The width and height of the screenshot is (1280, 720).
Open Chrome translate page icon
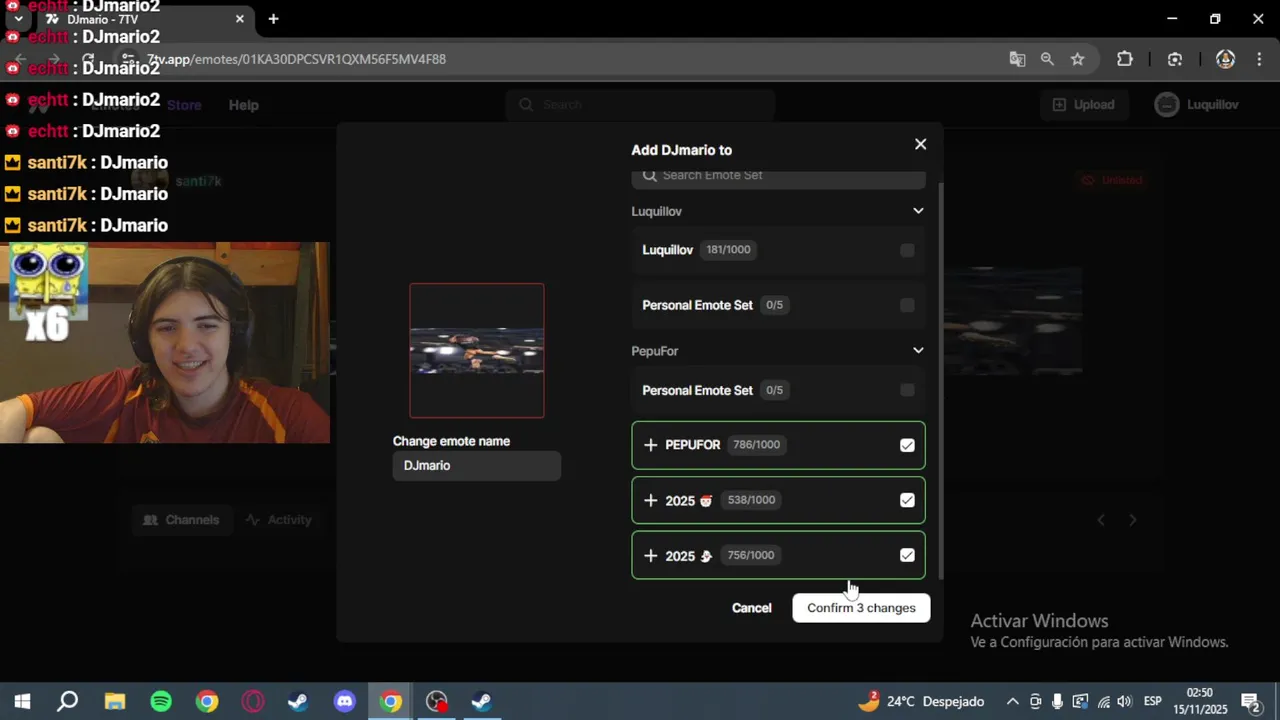pos(1017,59)
